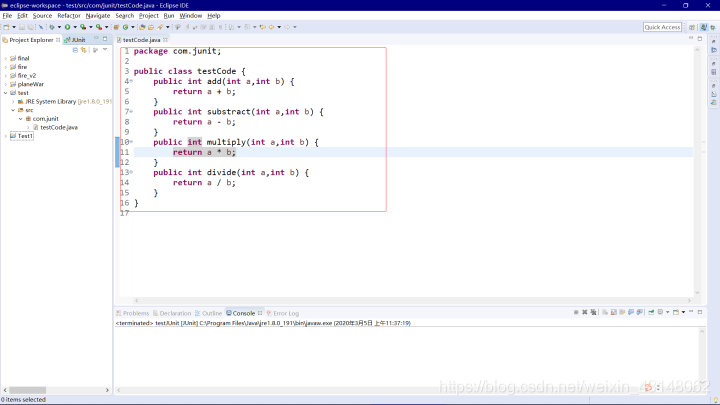
Task: Switch to the Error Log tab
Action: 282,313
